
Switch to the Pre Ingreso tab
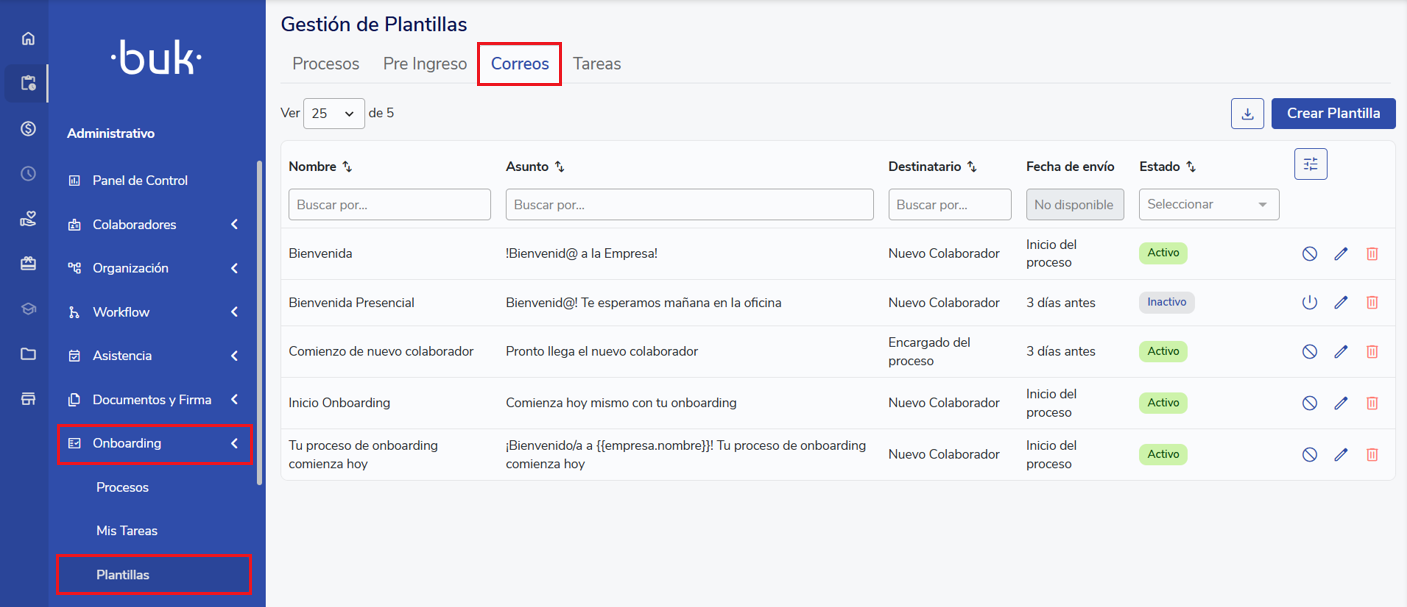[425, 64]
